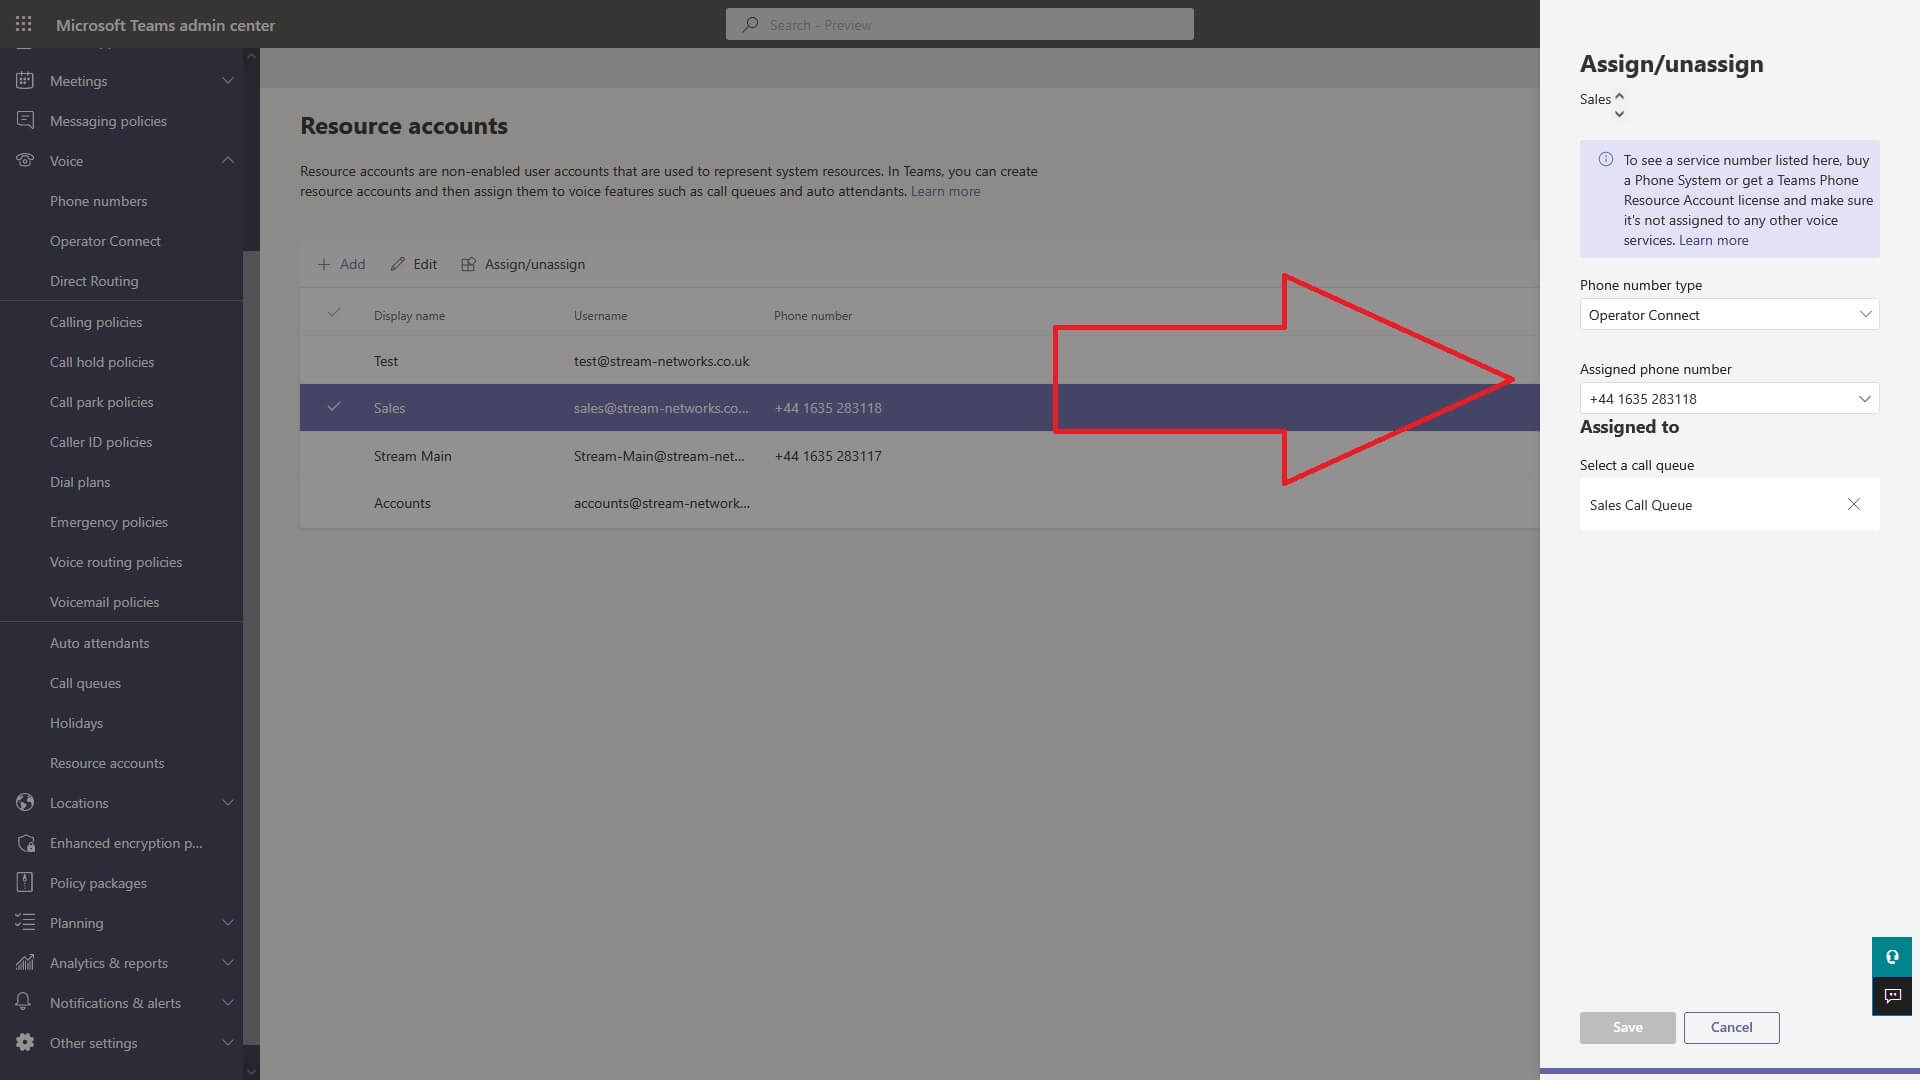Open Analytics & reports chart icon

[x=23, y=962]
